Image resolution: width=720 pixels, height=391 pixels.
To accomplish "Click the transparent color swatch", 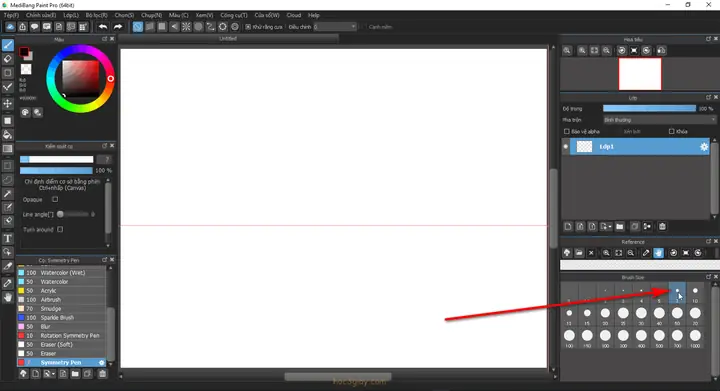I will click(26, 69).
